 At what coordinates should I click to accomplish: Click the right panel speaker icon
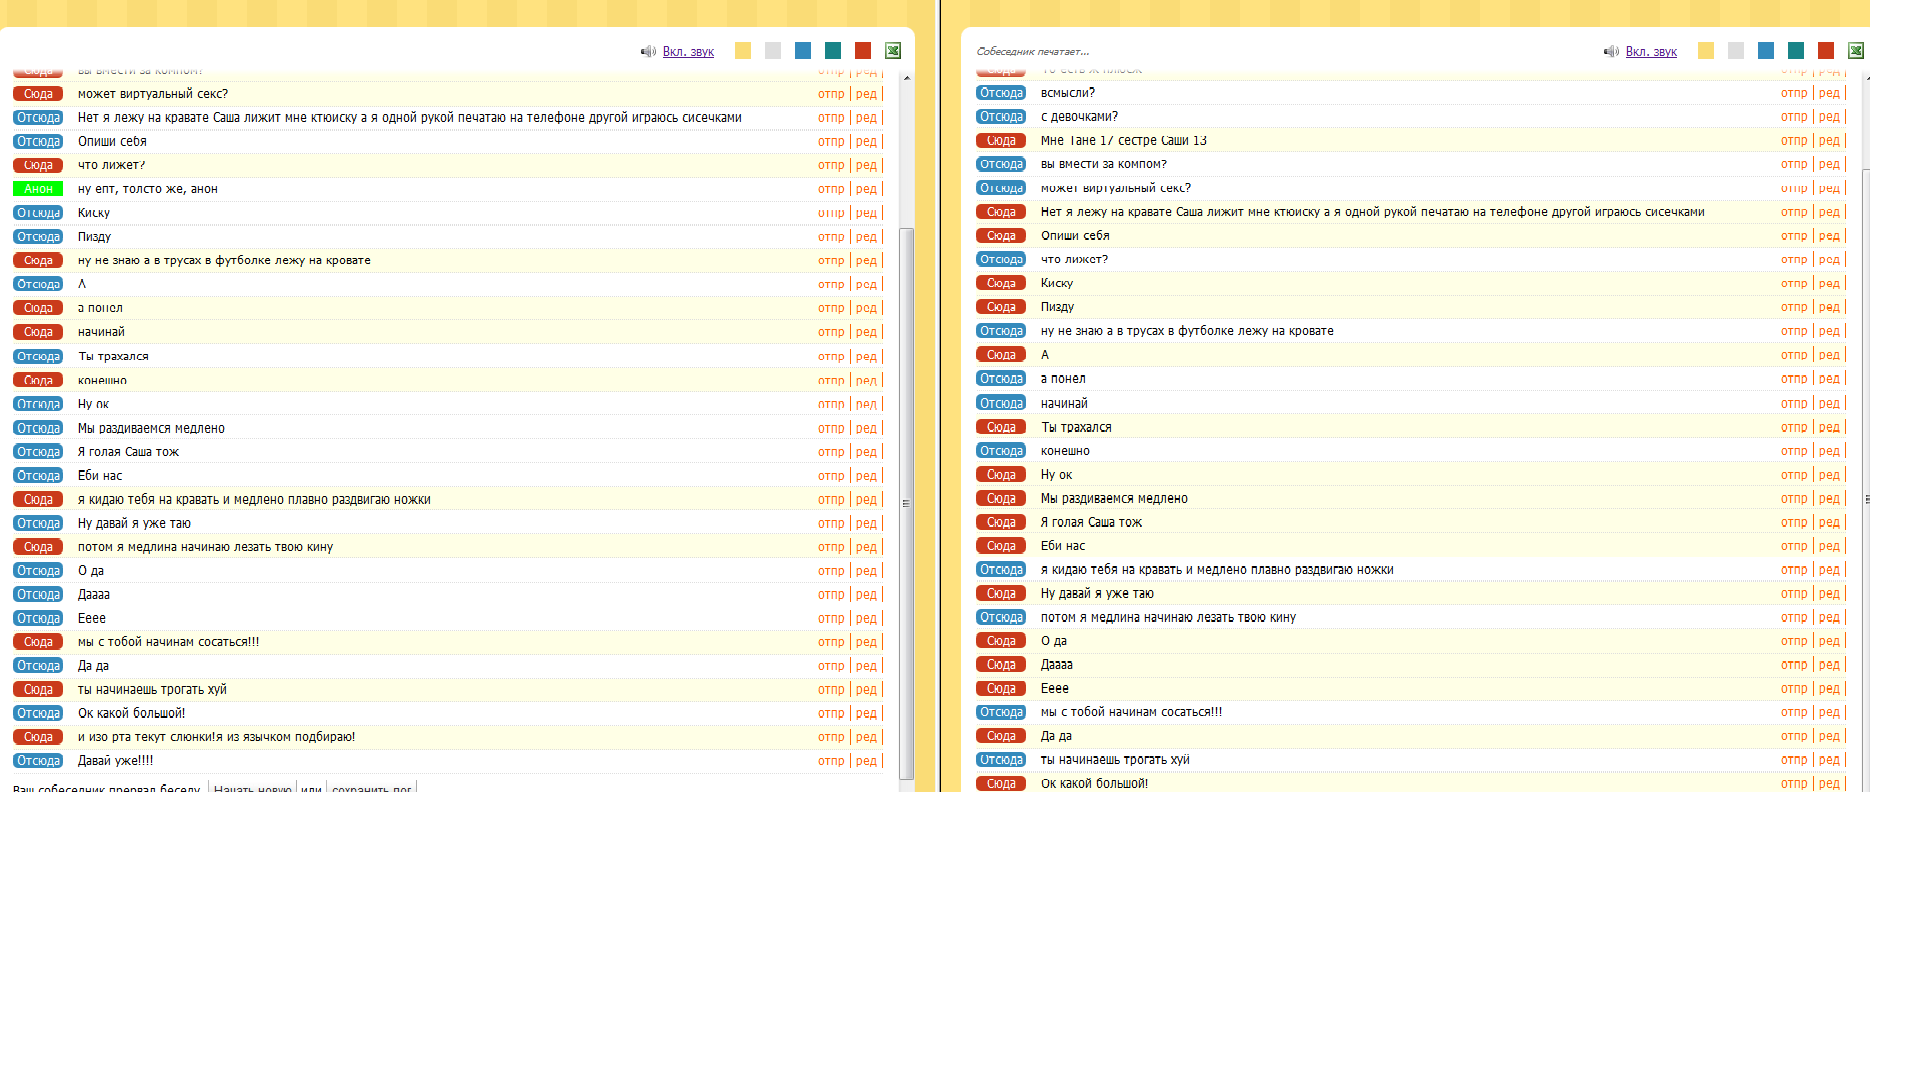coord(1611,52)
